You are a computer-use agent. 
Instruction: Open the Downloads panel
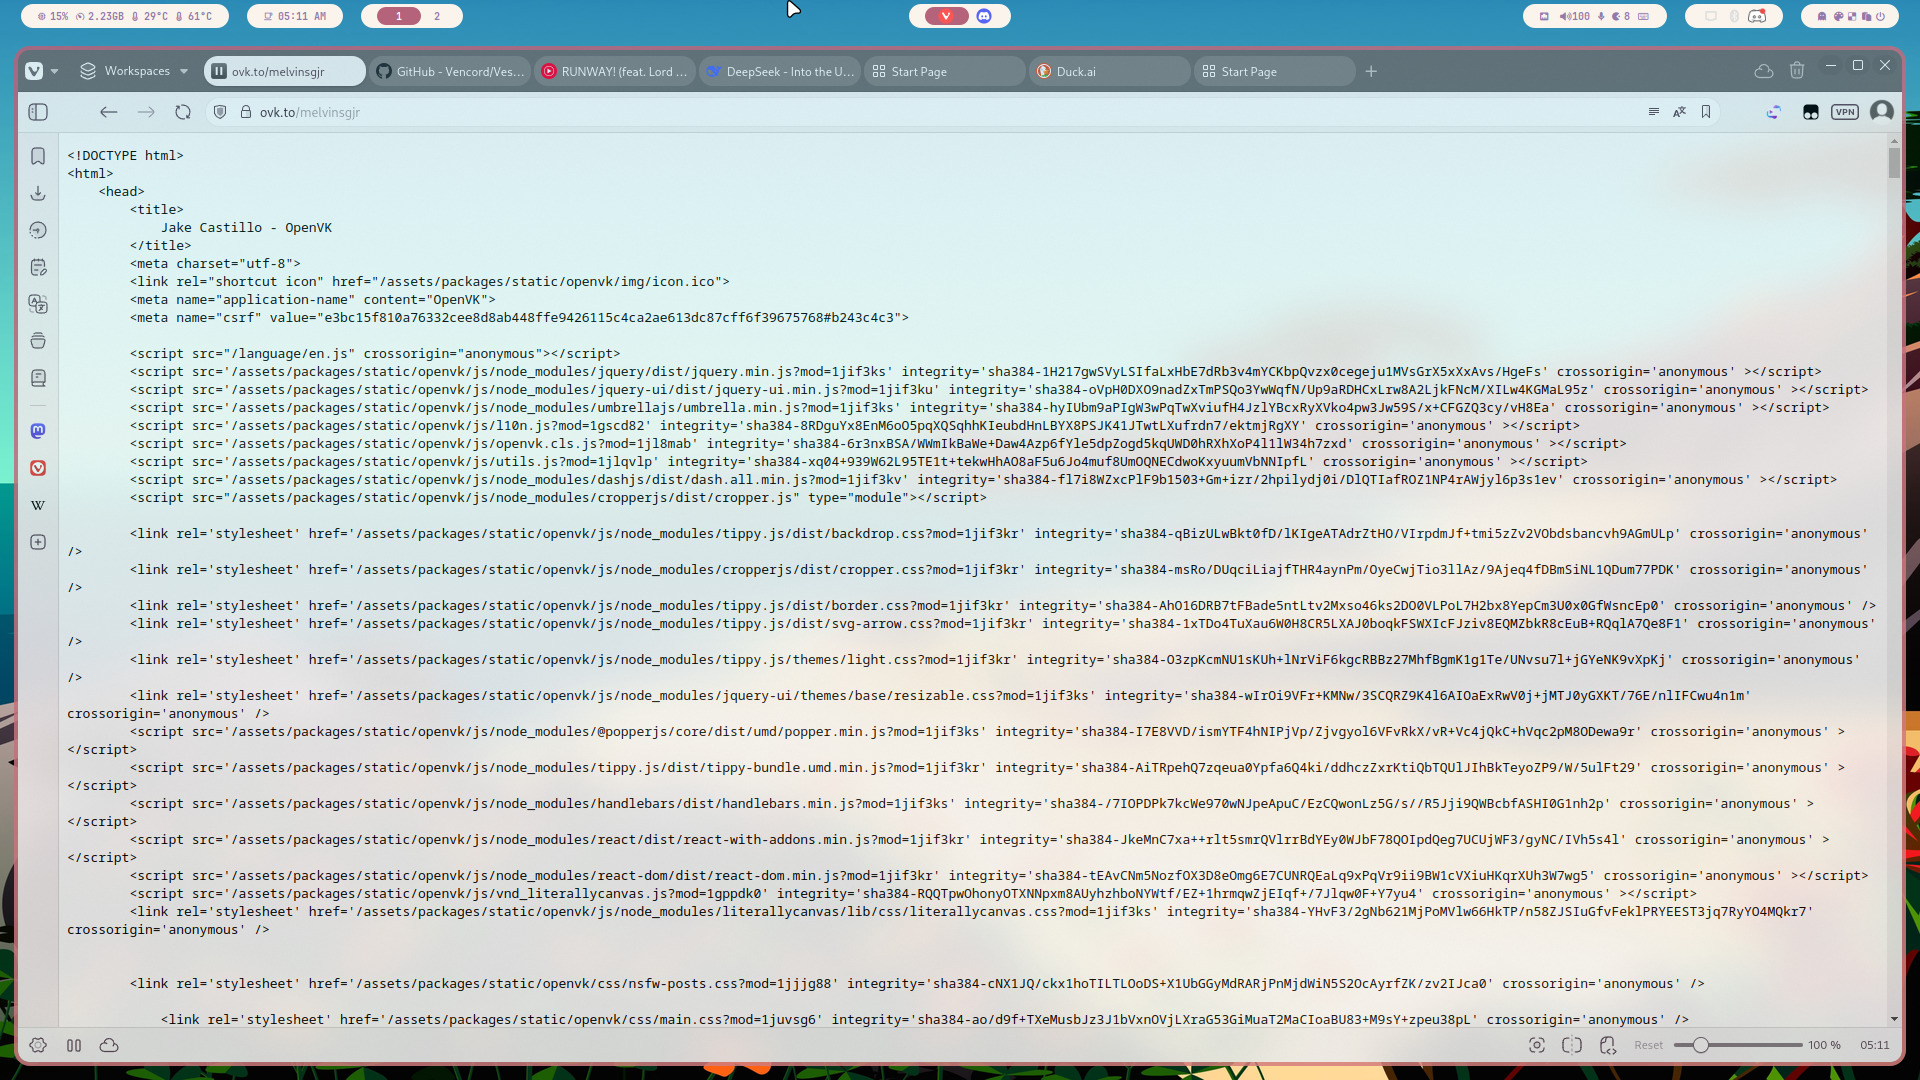tap(38, 193)
